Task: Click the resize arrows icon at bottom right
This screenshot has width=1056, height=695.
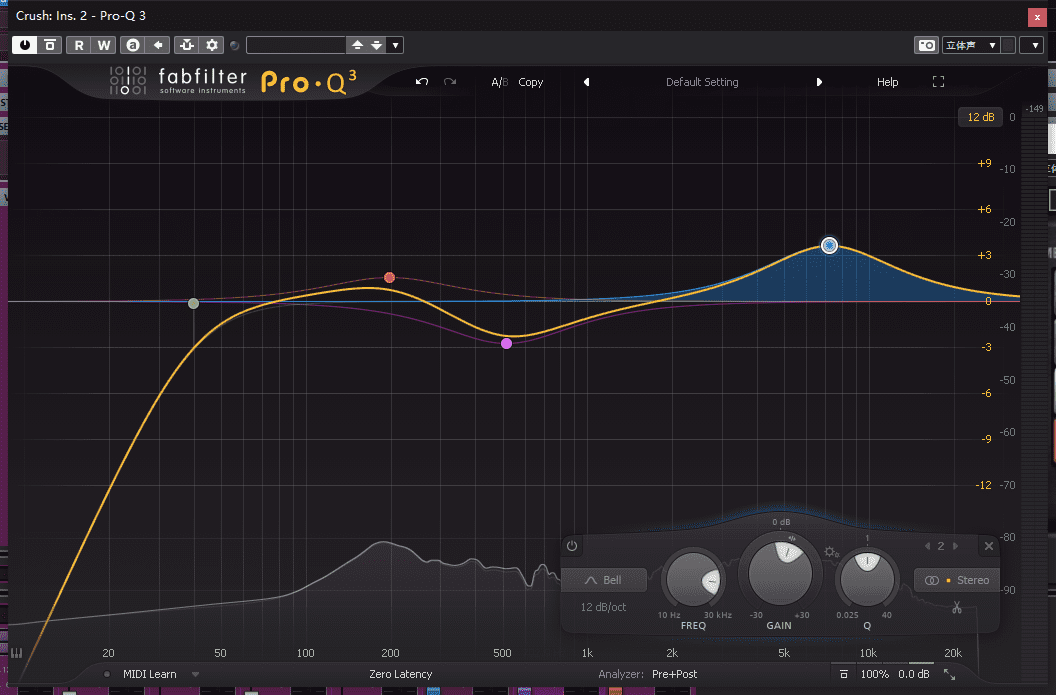Action: coord(950,674)
